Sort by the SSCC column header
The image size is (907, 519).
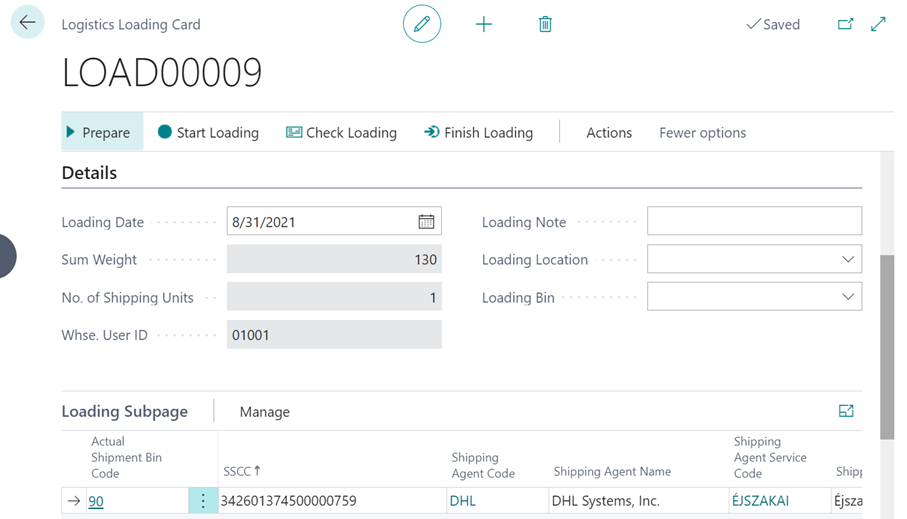click(x=243, y=471)
